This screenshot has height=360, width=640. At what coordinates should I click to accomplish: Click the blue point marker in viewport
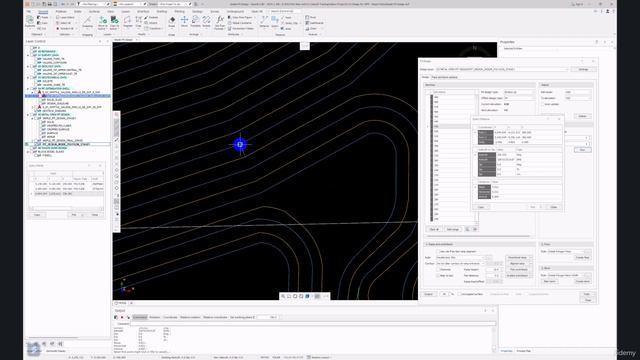point(240,144)
